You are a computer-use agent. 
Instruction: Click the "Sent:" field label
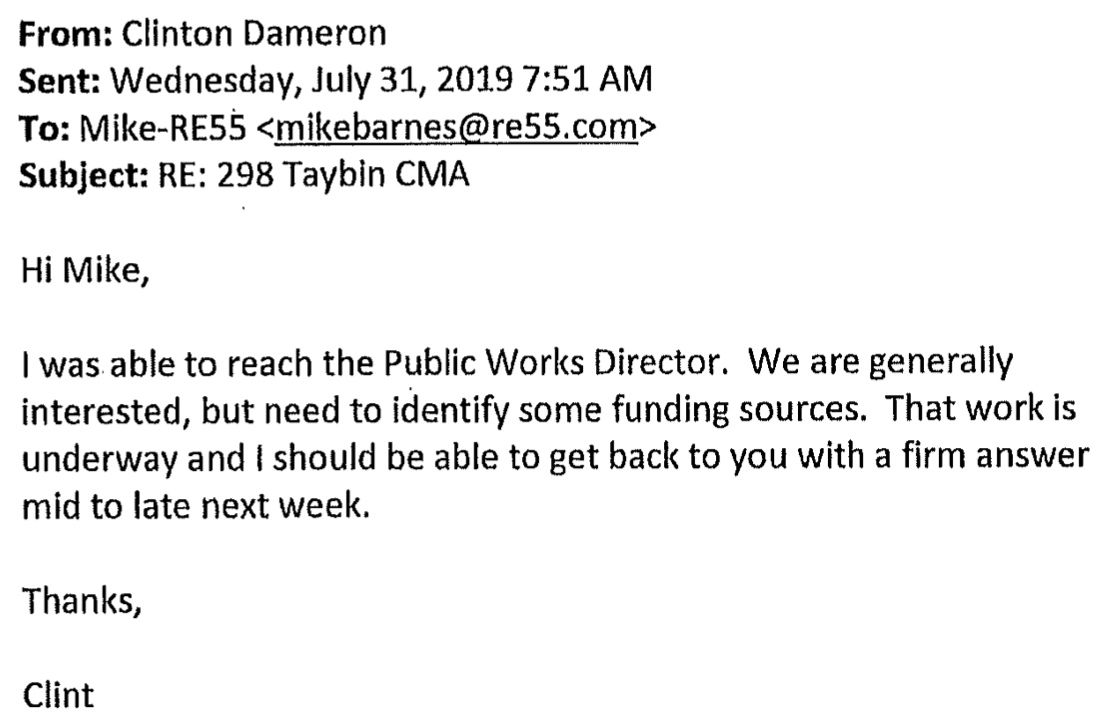[x=59, y=80]
